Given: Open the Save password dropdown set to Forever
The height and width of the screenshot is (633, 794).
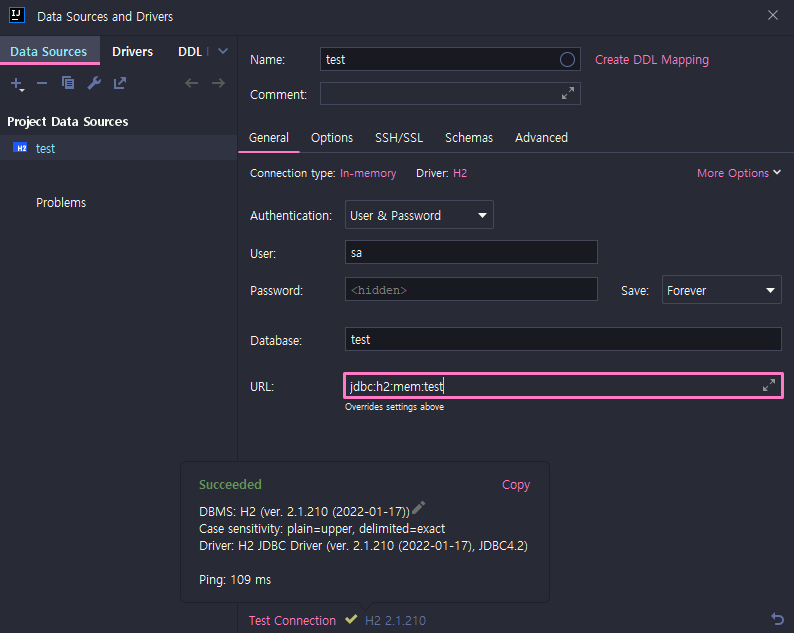Looking at the screenshot, I should [722, 290].
